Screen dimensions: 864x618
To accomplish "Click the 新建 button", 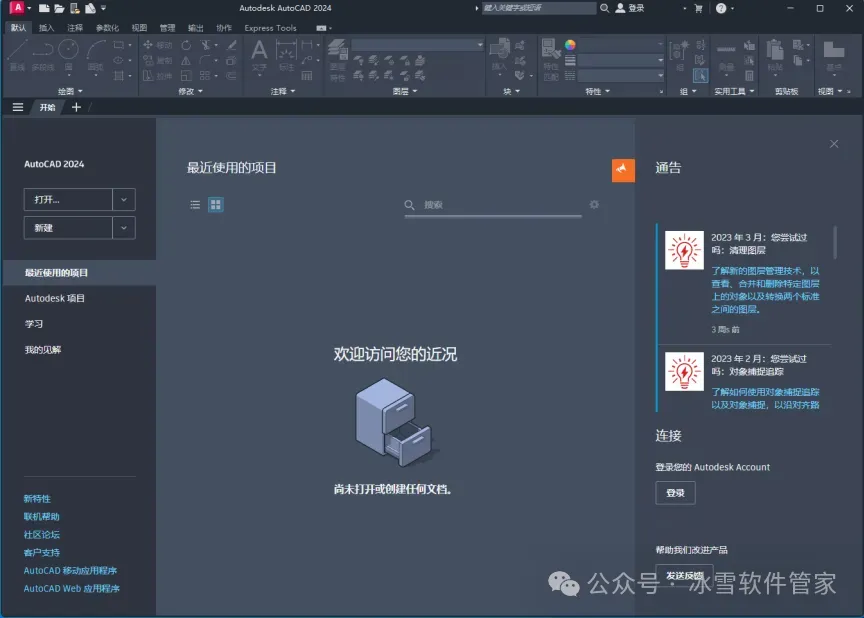I will coord(68,227).
